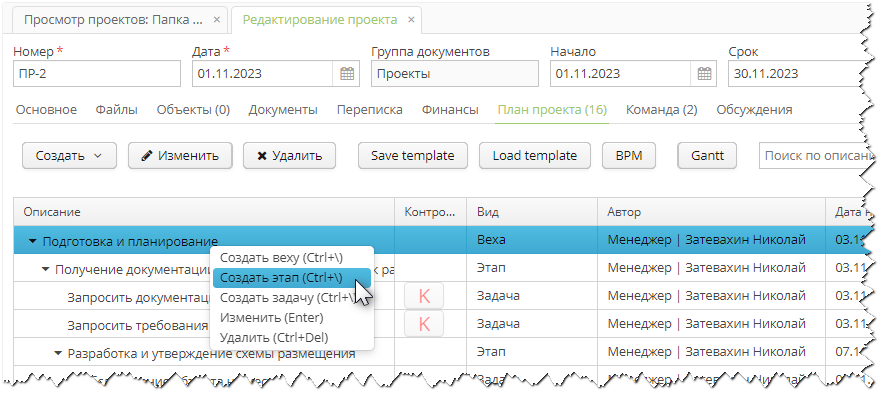Open the Переписка tab
This screenshot has height=397, width=885.
click(x=370, y=110)
